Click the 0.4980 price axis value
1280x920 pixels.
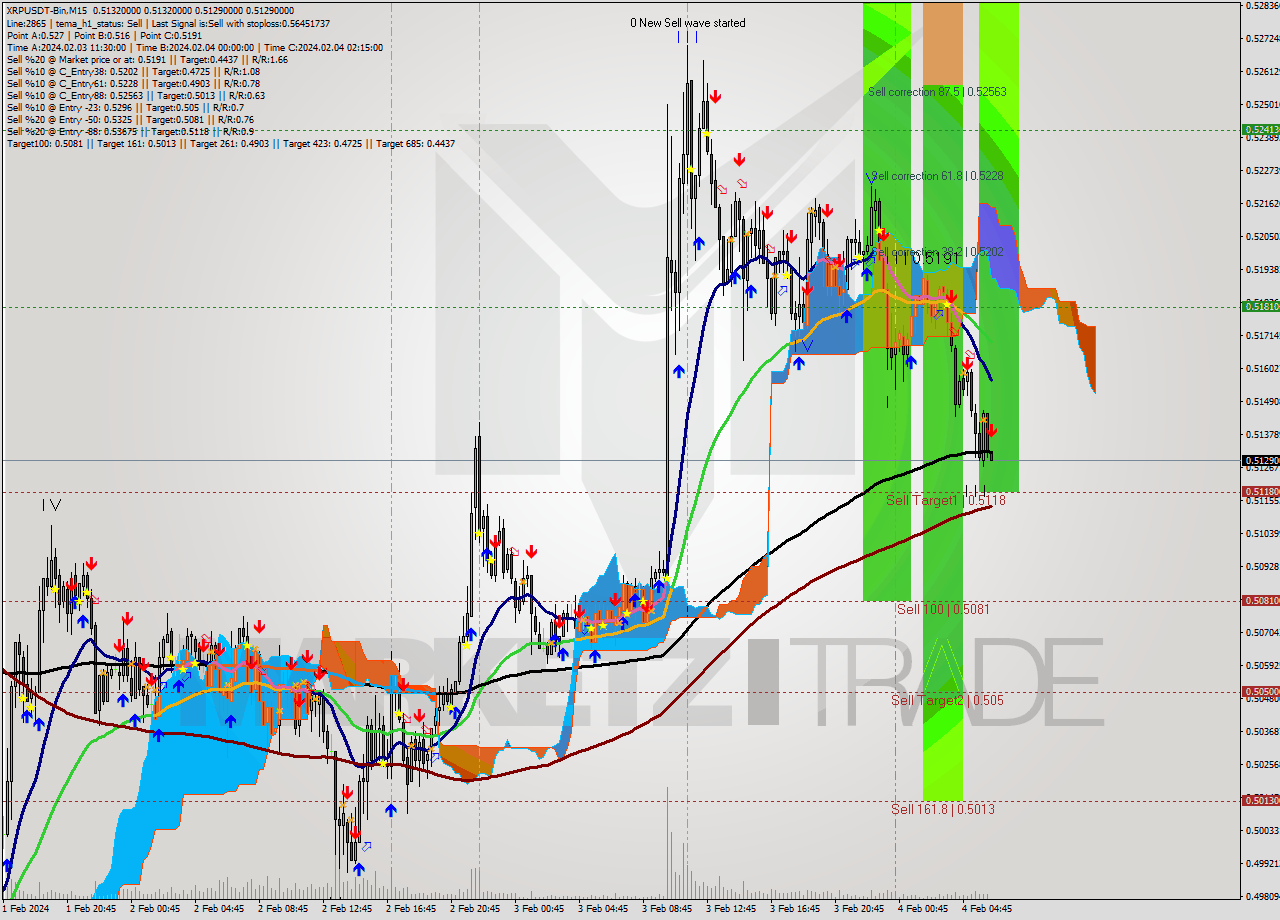coord(1263,896)
